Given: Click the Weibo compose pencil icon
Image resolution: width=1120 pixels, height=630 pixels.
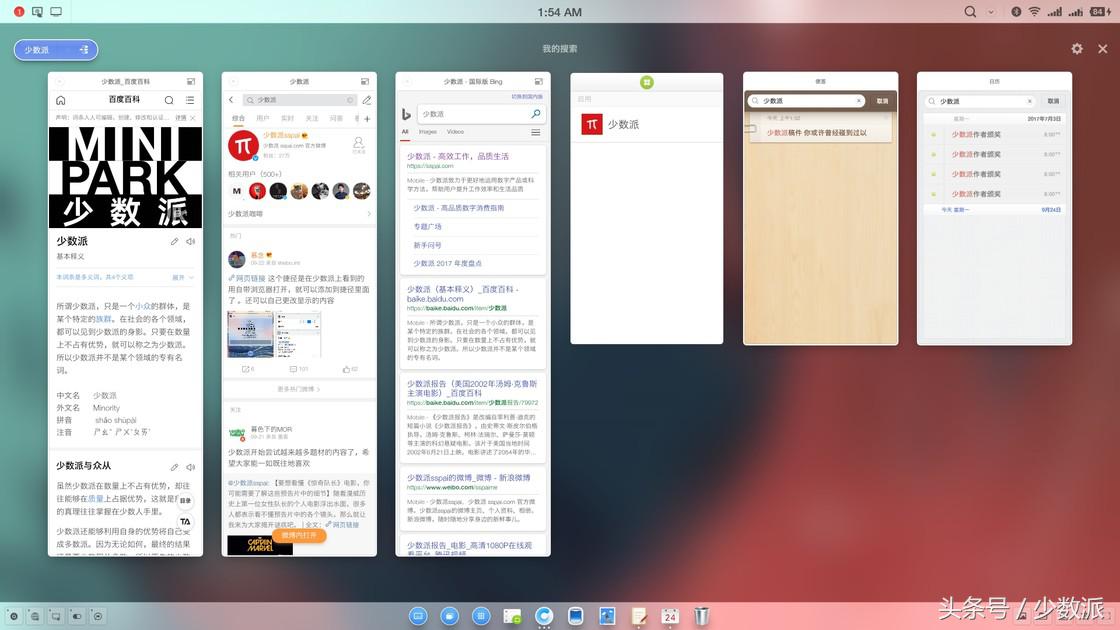Looking at the screenshot, I should coord(367,100).
